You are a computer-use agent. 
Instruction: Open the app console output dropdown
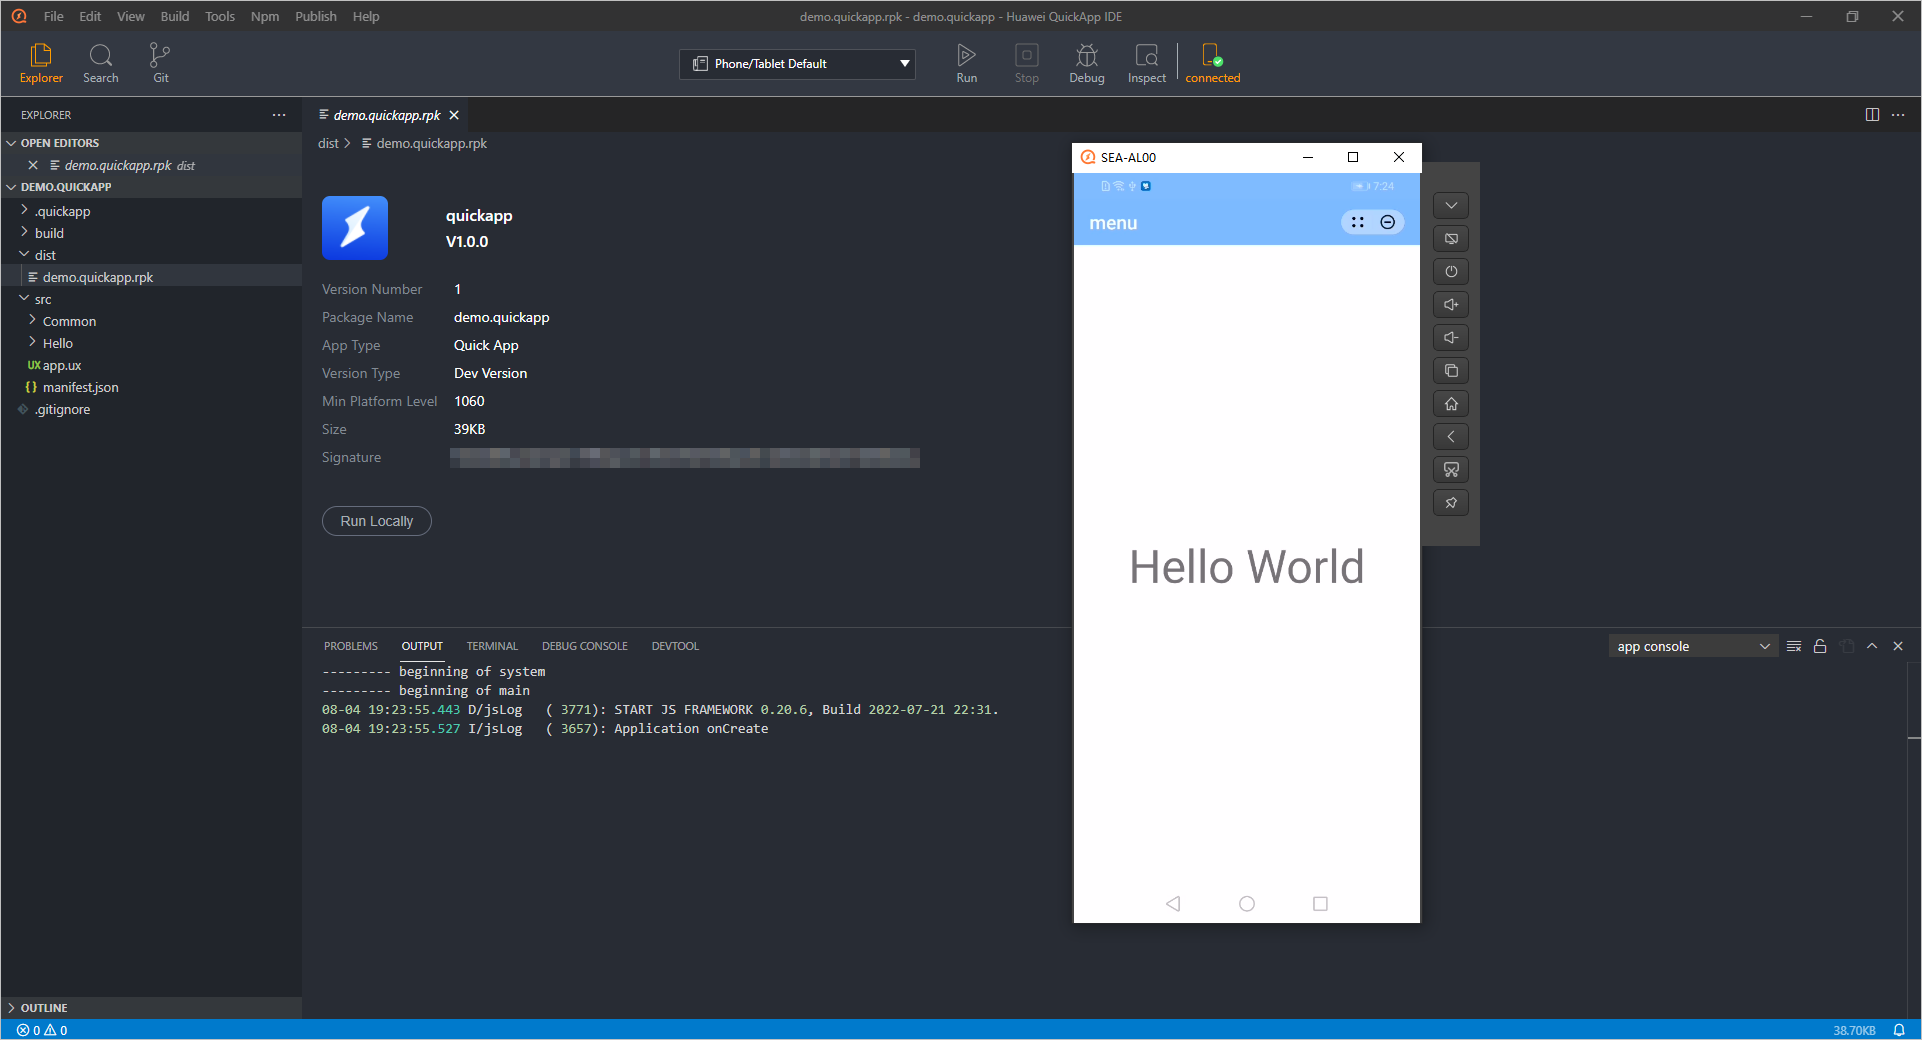pyautogui.click(x=1693, y=647)
